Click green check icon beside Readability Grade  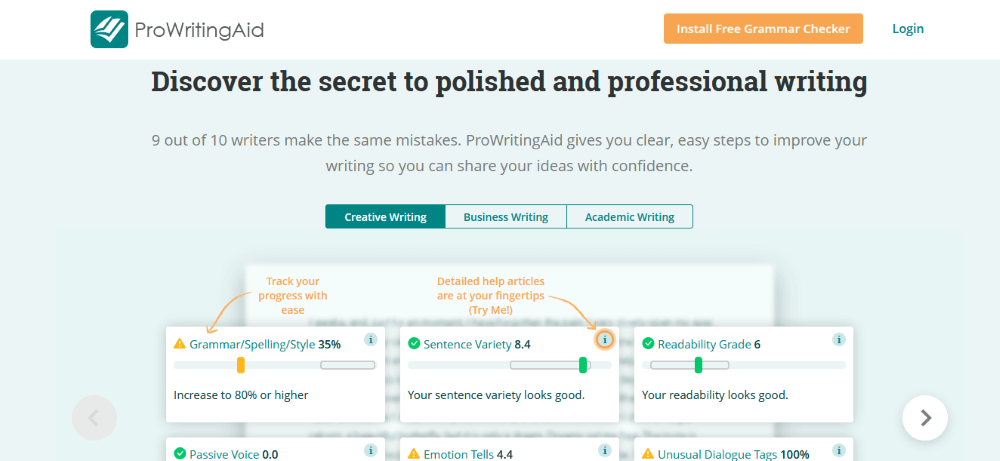point(648,344)
